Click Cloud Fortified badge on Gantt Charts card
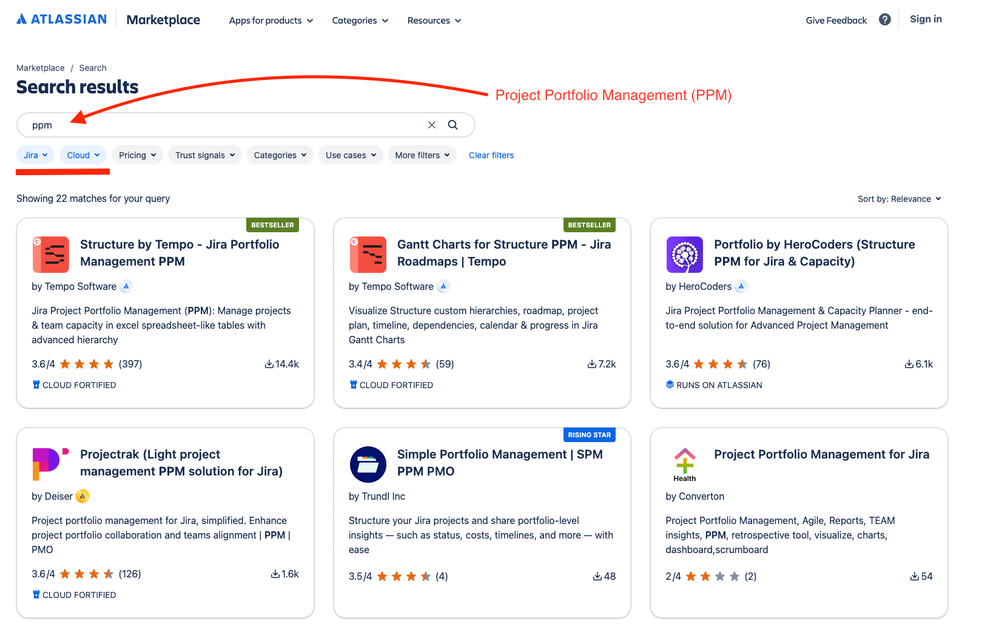 pyautogui.click(x=391, y=385)
